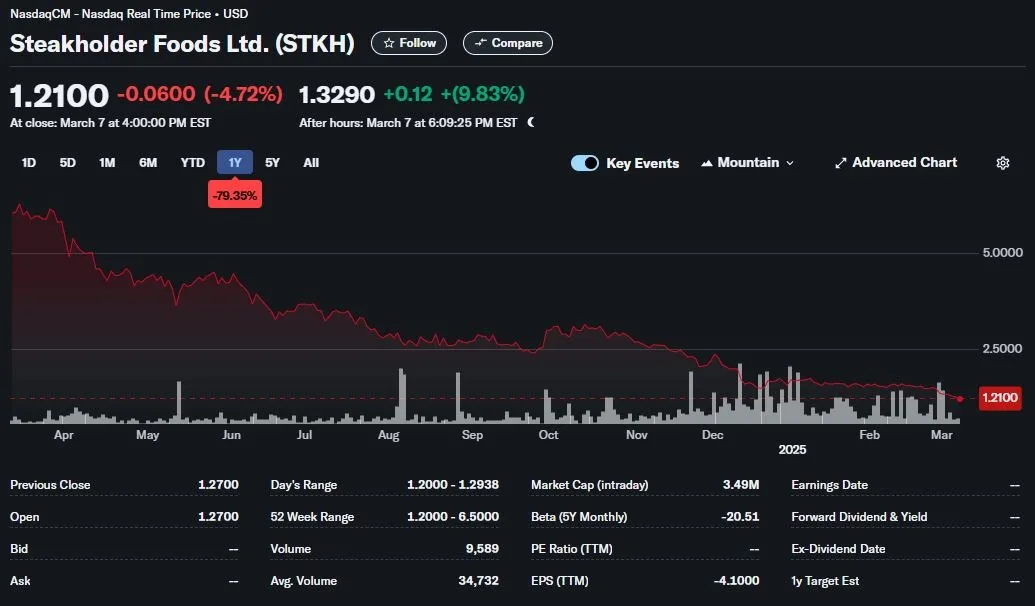1035x606 pixels.
Task: Click the Volume value 9,589
Action: click(482, 549)
